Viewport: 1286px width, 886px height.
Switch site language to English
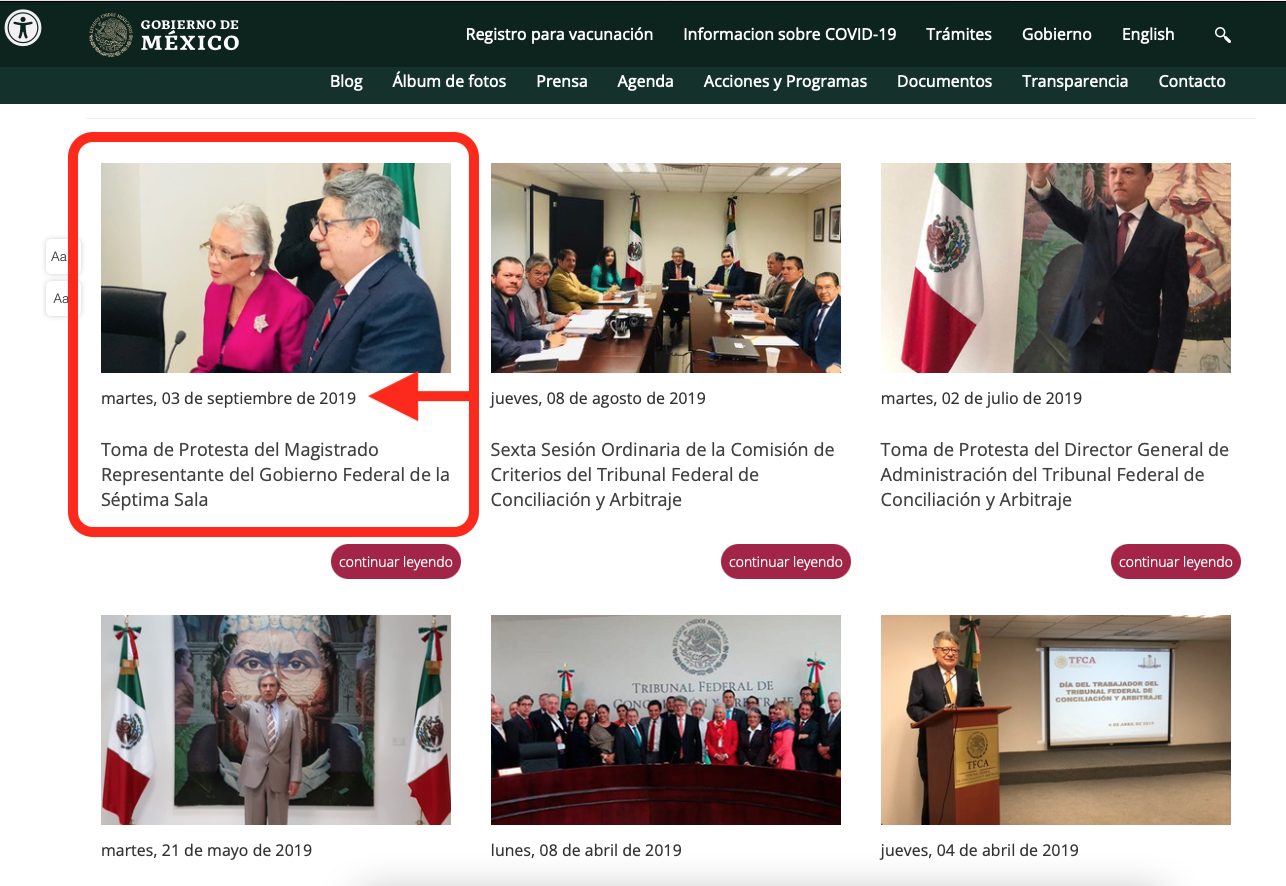[1147, 34]
